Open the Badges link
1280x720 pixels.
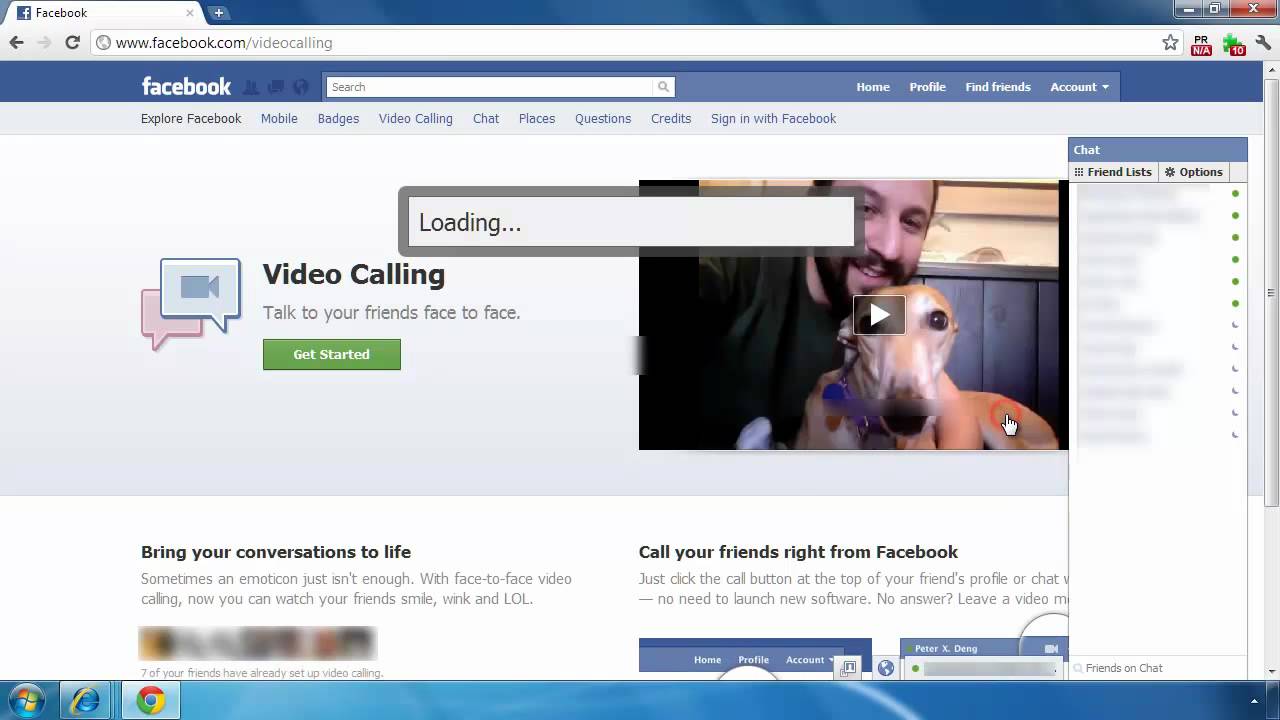338,118
